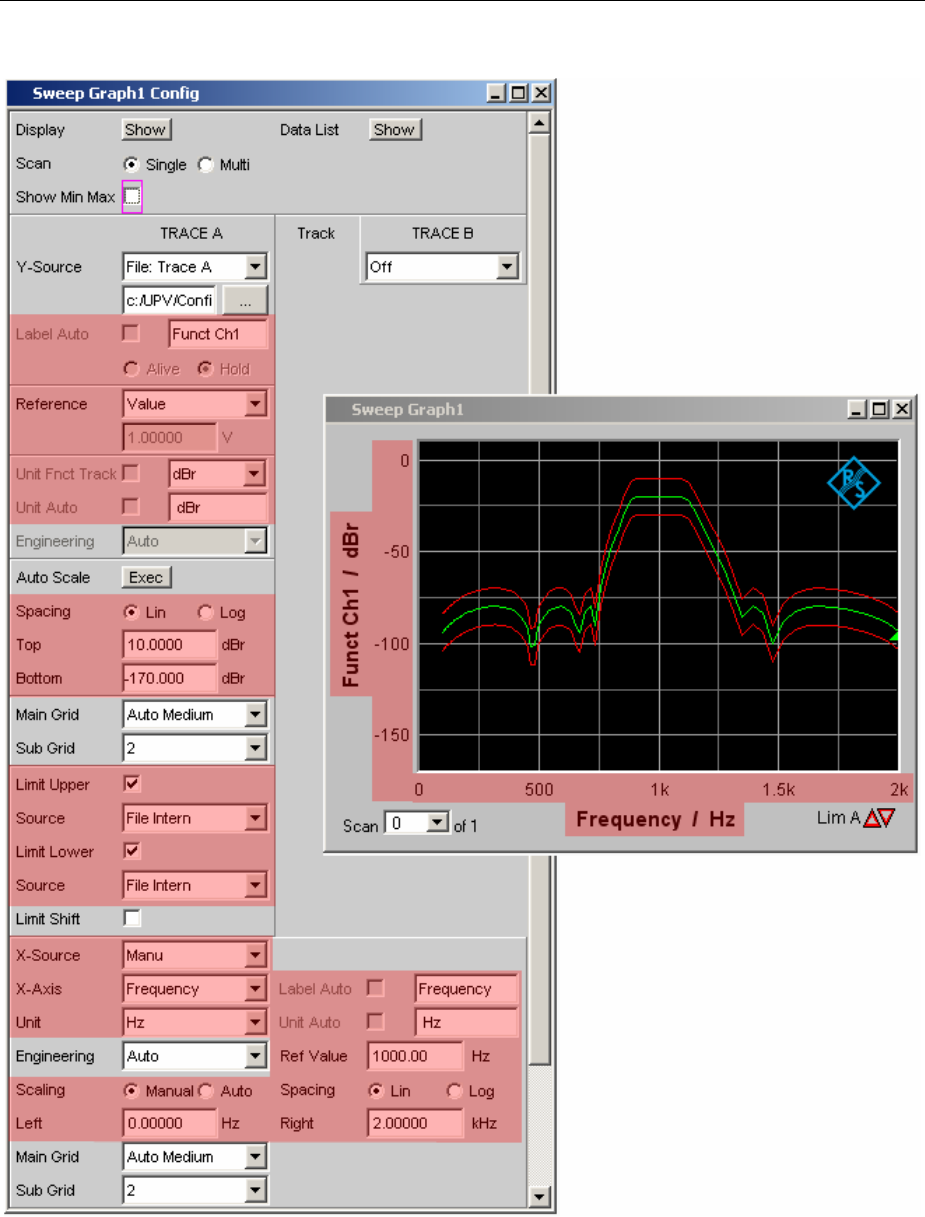925x1217 pixels.
Task: Maximize the Sweep Graph1 Config window
Action: (518, 93)
